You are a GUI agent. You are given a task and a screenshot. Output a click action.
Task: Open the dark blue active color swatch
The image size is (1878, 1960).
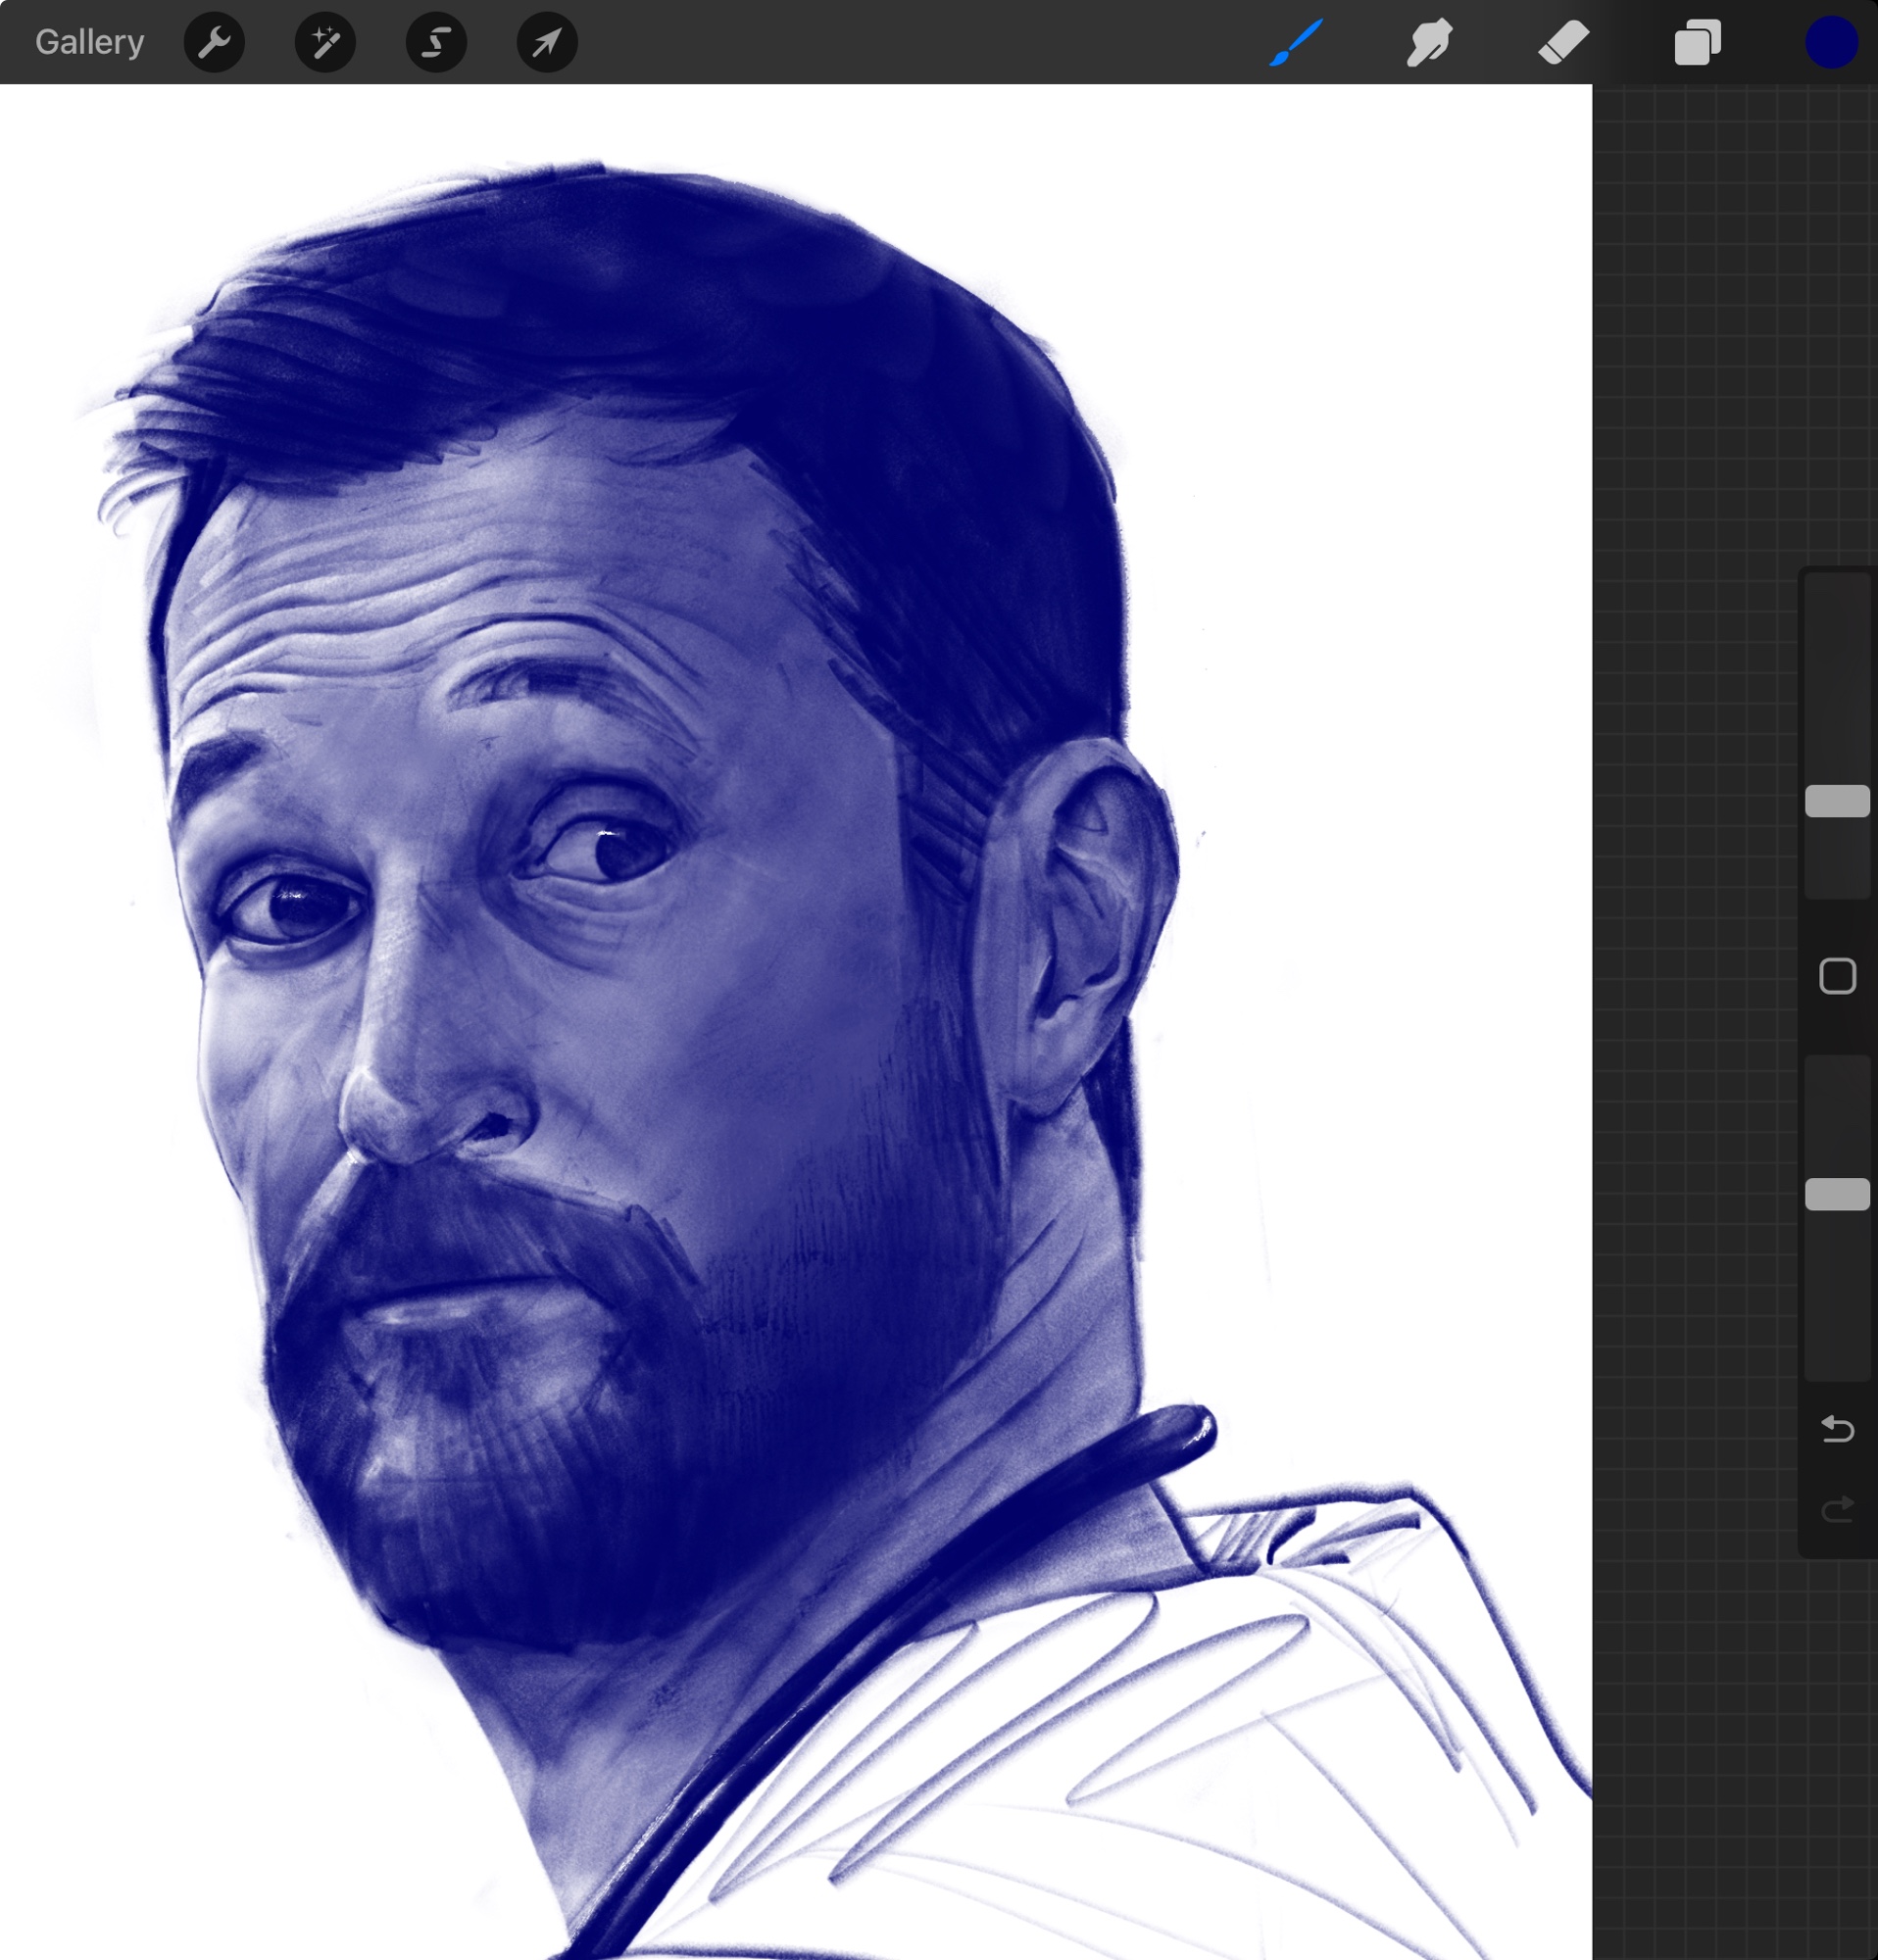tap(1831, 42)
